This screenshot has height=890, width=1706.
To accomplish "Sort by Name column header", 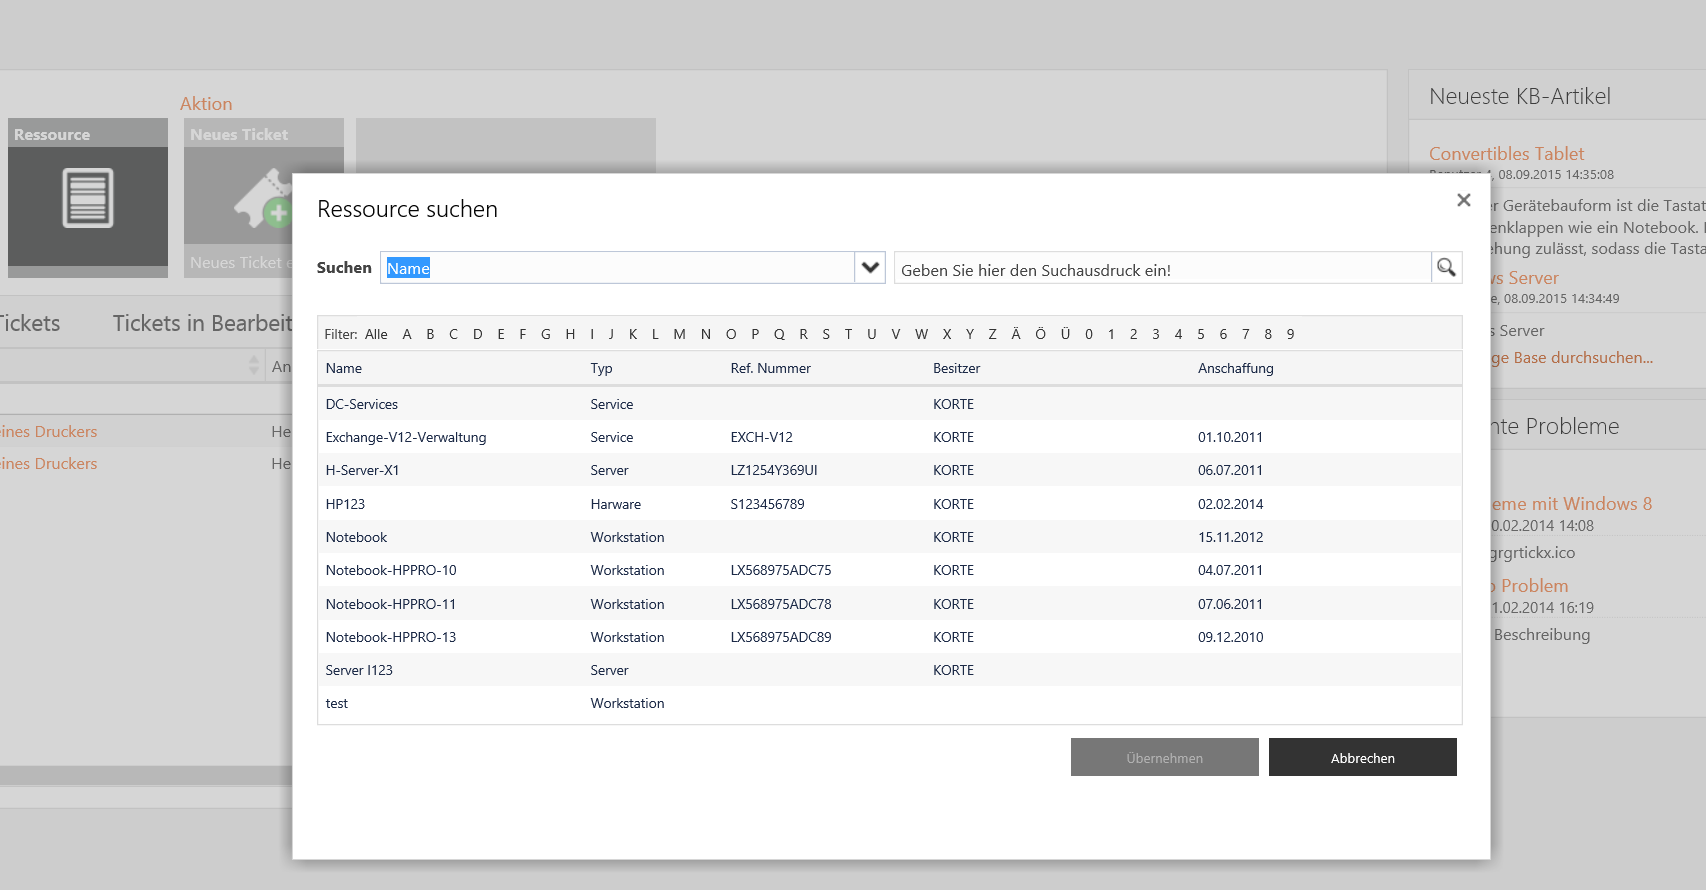I will click(x=344, y=368).
